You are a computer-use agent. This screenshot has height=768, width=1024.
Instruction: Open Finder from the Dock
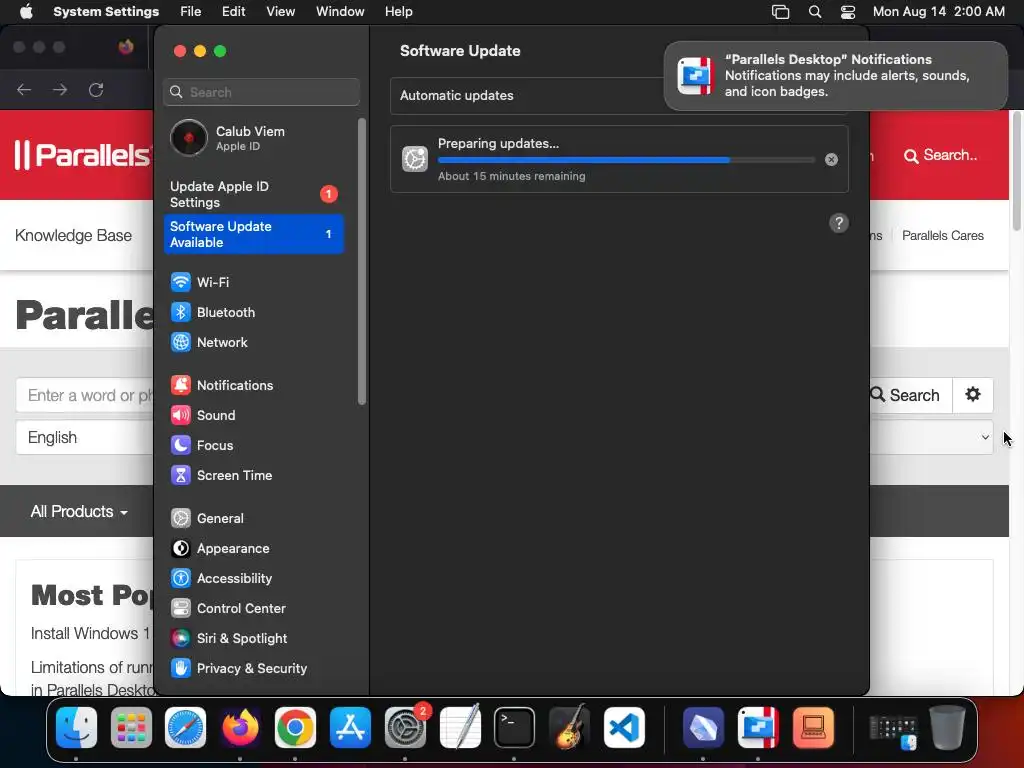(x=76, y=728)
